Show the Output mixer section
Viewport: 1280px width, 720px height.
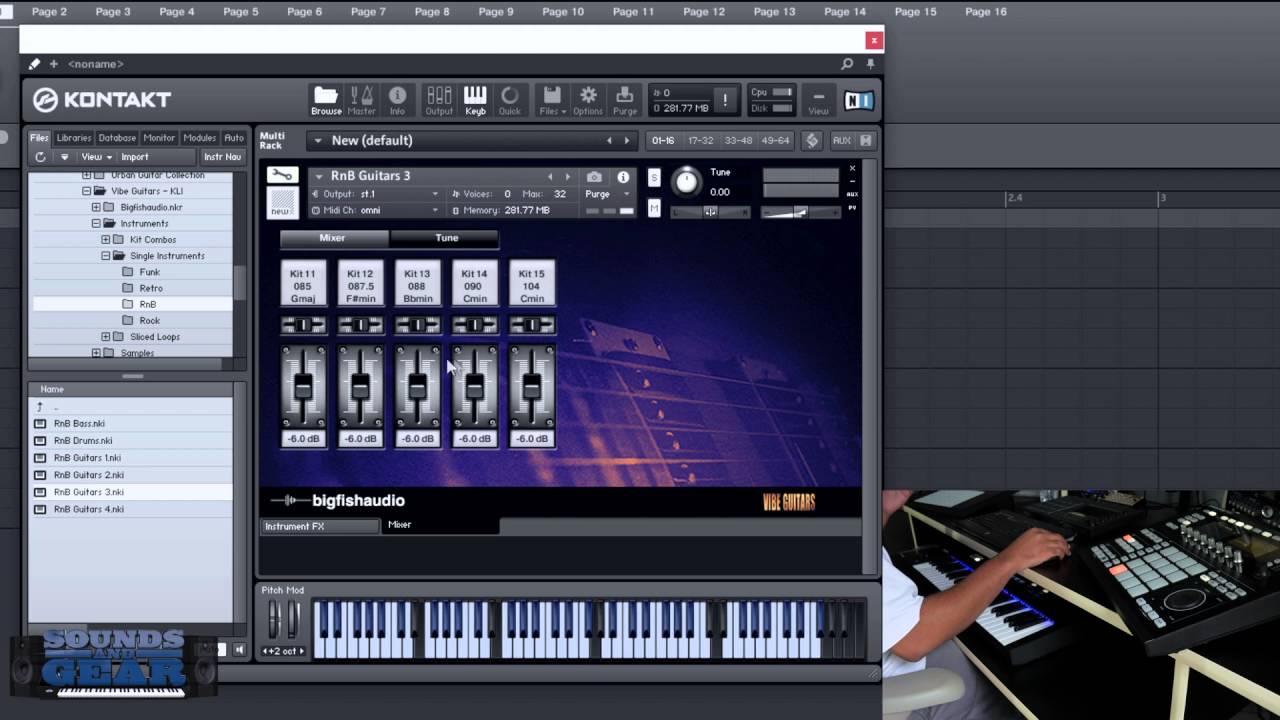(x=439, y=100)
